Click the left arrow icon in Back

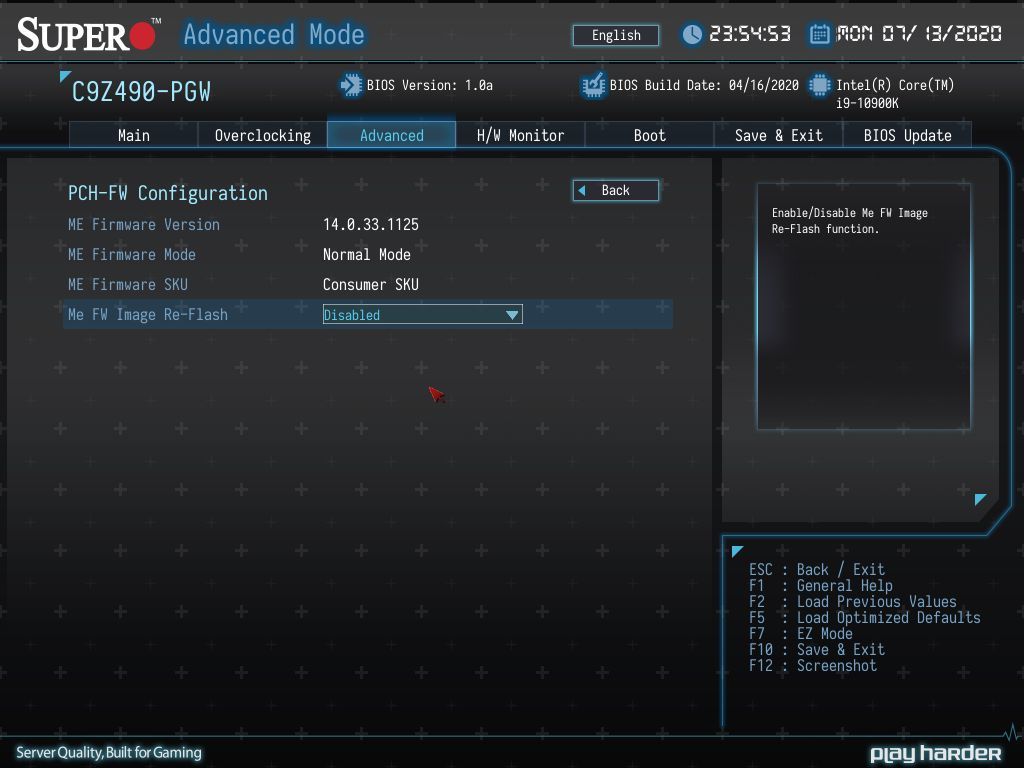(582, 190)
